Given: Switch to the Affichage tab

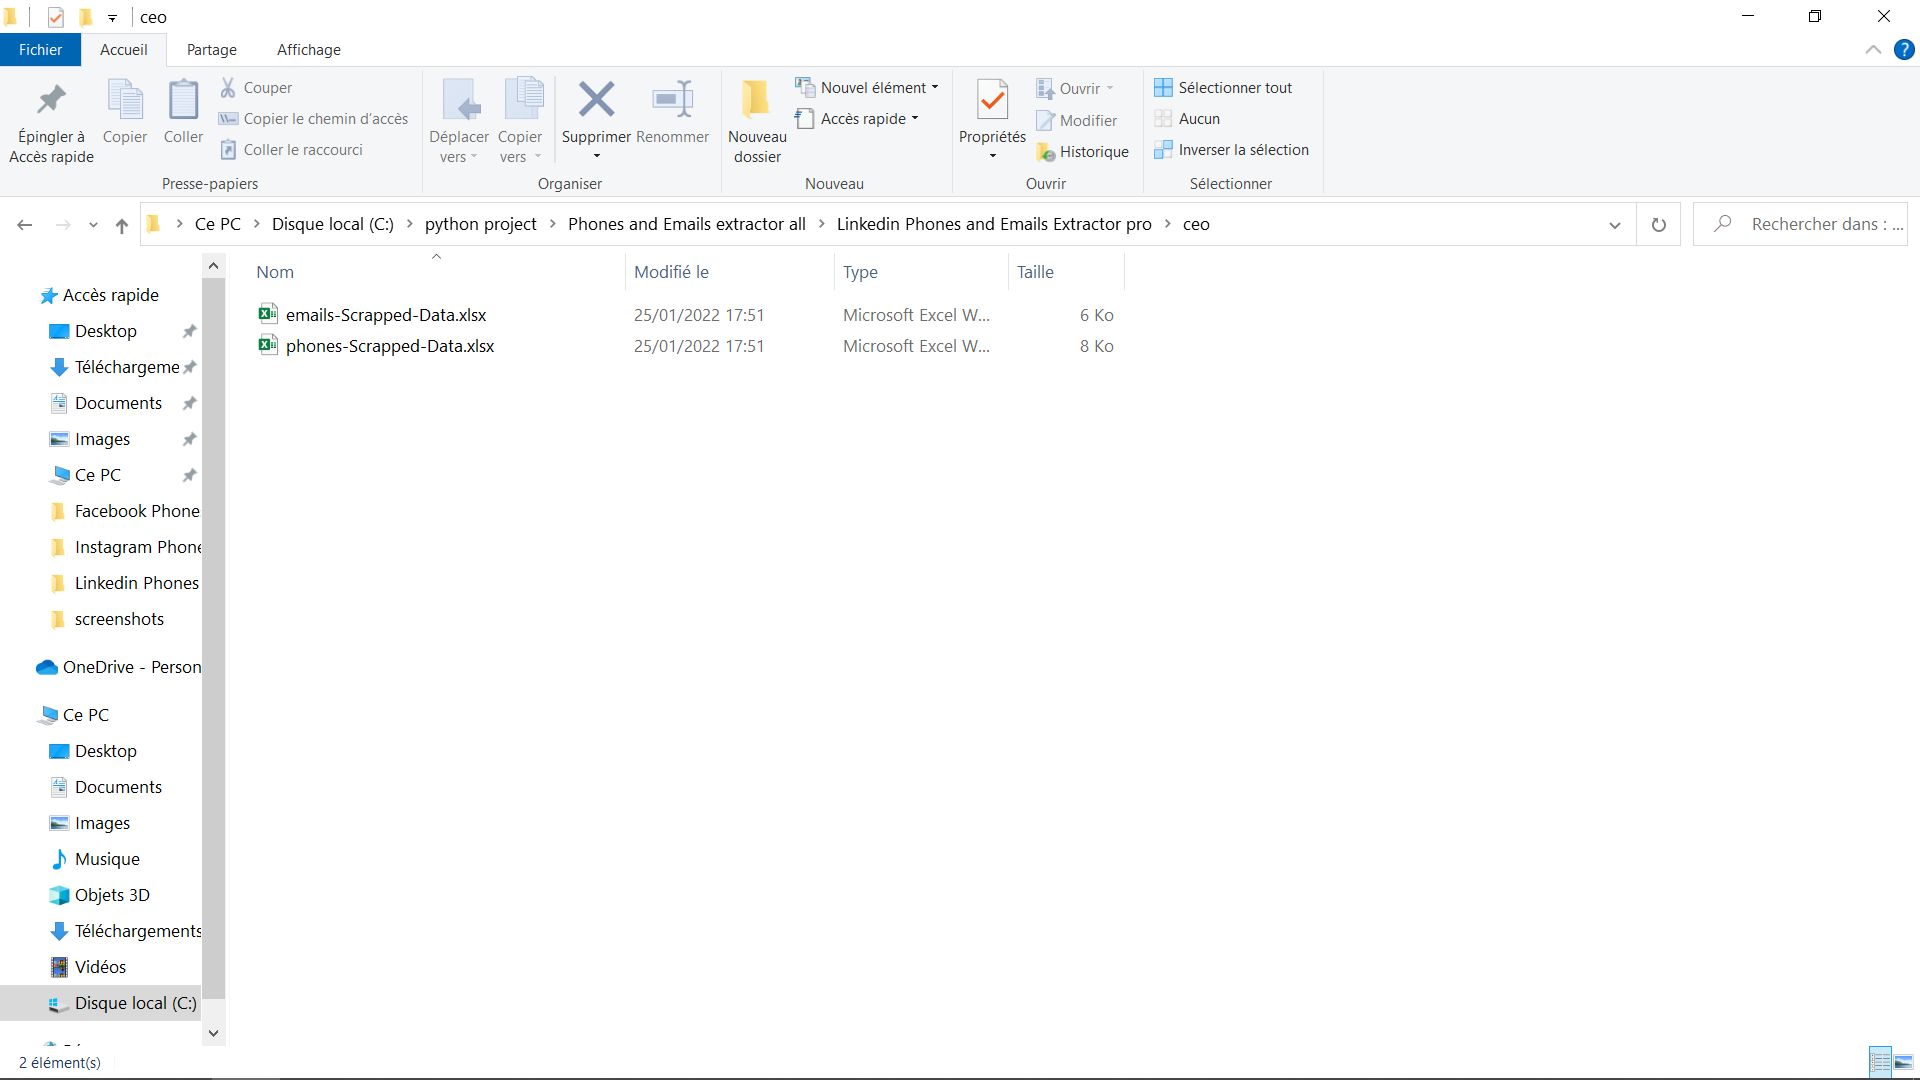Looking at the screenshot, I should pos(309,50).
